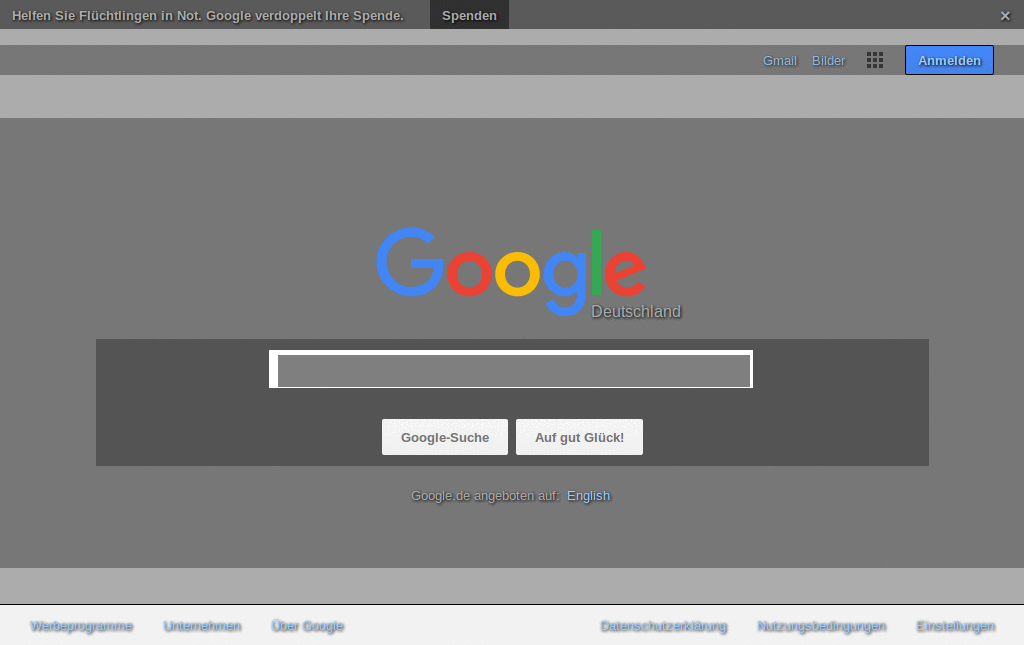This screenshot has height=645, width=1024.
Task: Click the Auf gut Glück! button
Action: (579, 437)
